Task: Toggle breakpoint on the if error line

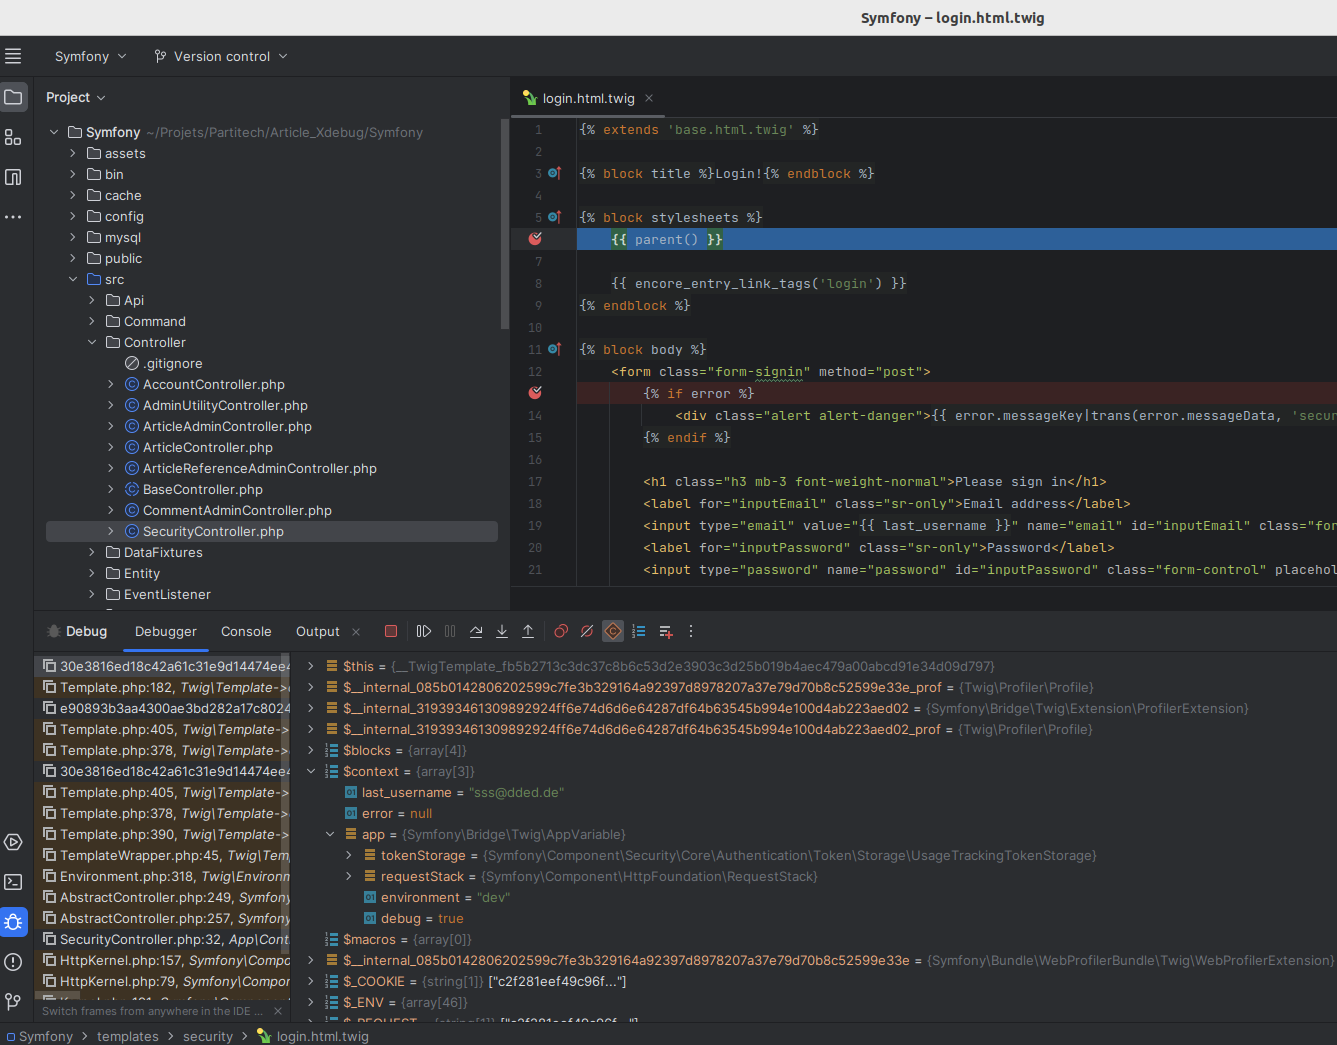Action: 535,393
